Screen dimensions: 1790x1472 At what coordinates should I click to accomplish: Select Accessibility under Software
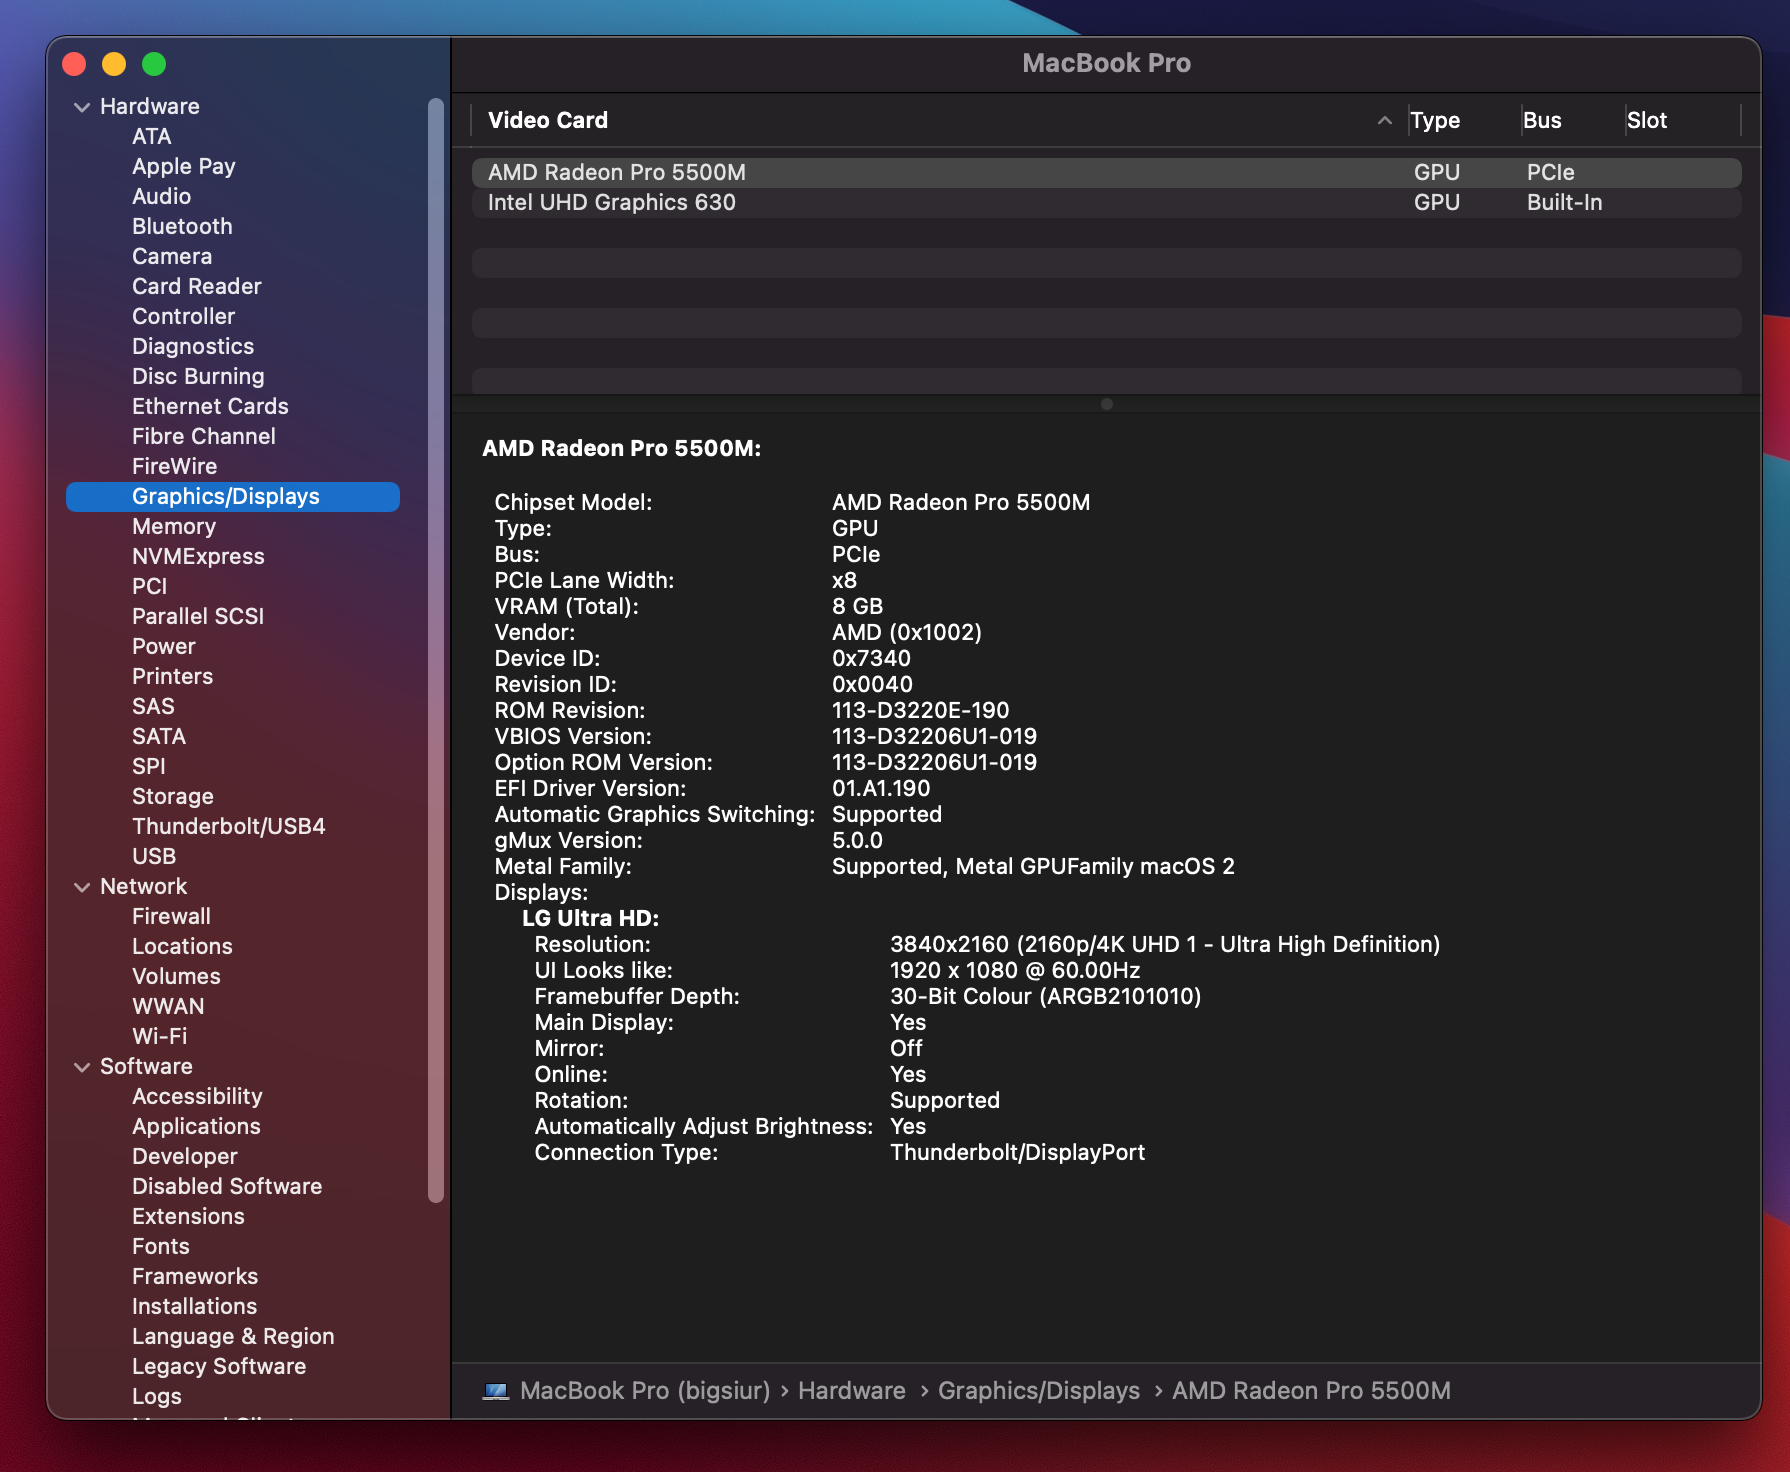tap(197, 1097)
